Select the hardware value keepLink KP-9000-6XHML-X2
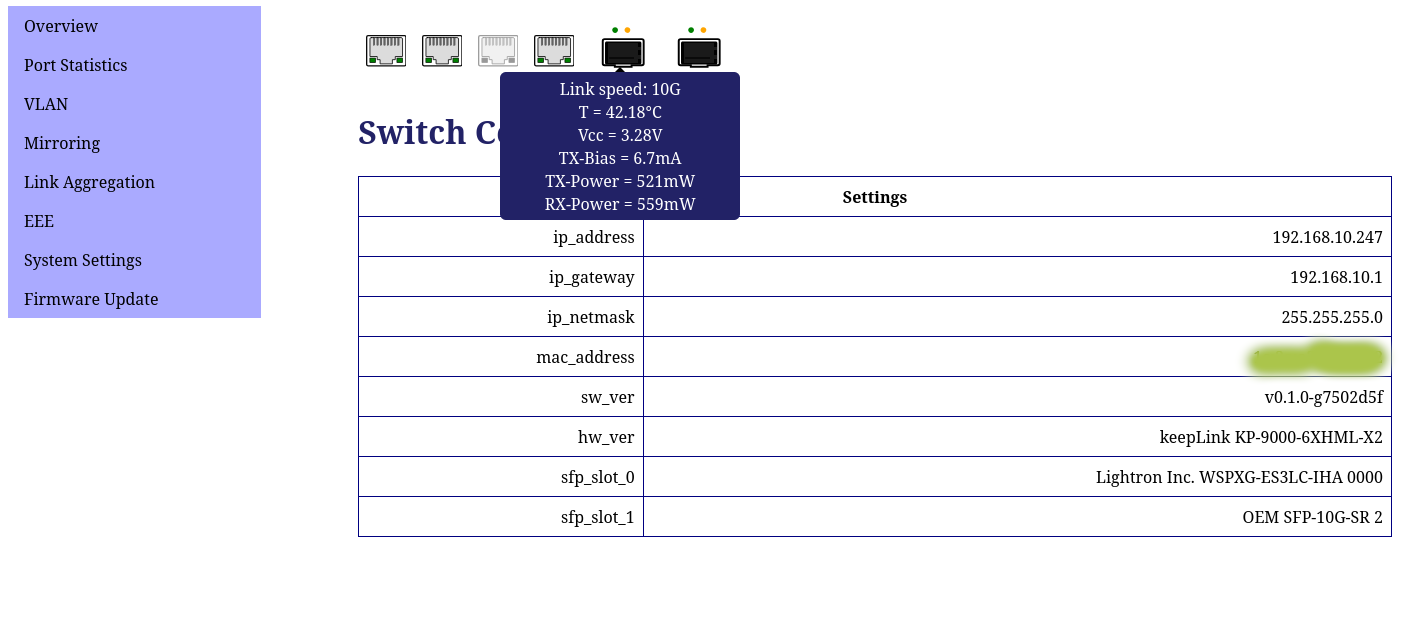This screenshot has width=1420, height=623. (1271, 437)
